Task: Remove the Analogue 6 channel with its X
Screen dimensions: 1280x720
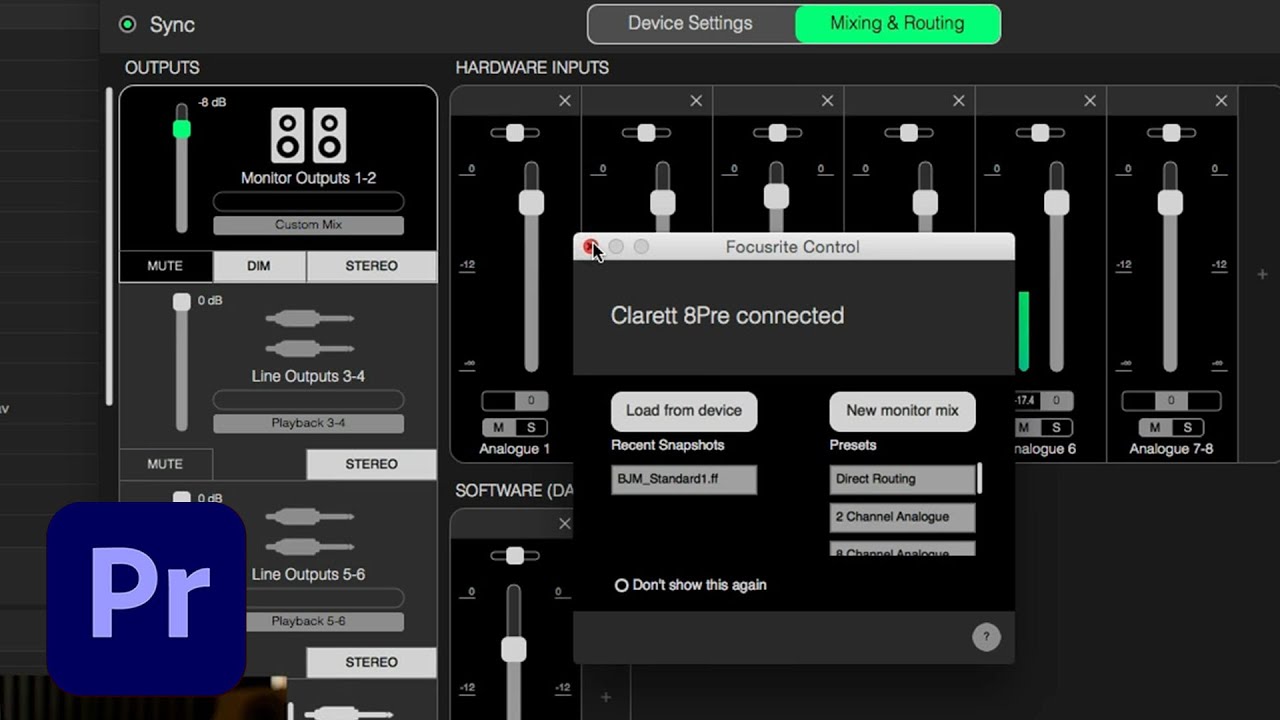Action: pyautogui.click(x=1090, y=100)
